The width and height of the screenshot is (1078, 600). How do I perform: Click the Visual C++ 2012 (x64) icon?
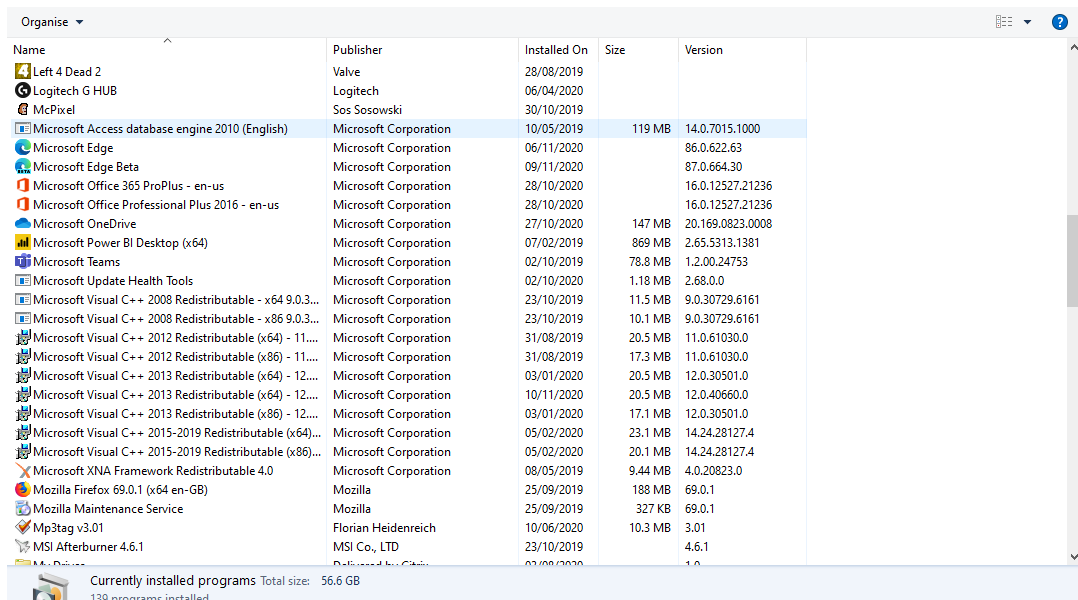(23, 337)
